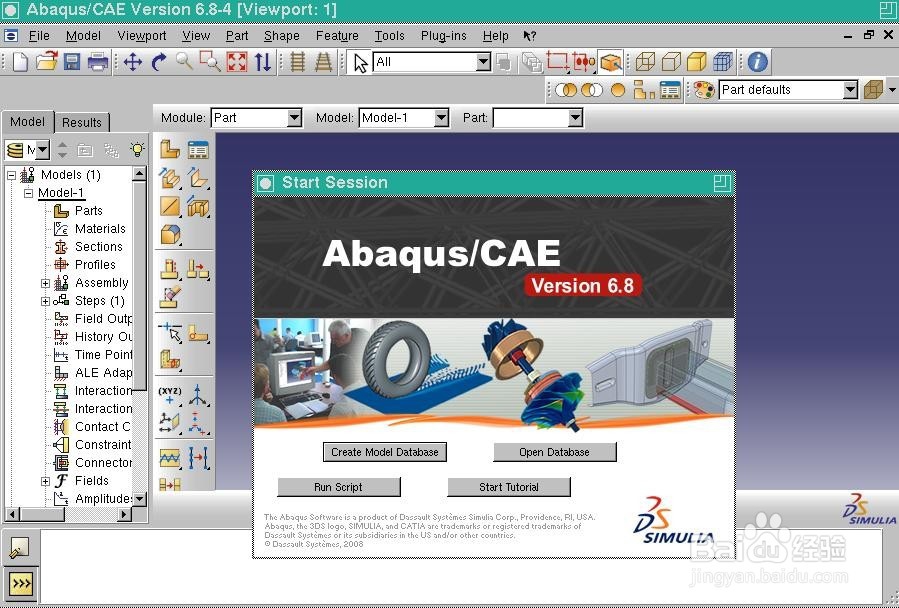The width and height of the screenshot is (899, 608).
Task: Enable Shaded render style
Action: pos(696,61)
